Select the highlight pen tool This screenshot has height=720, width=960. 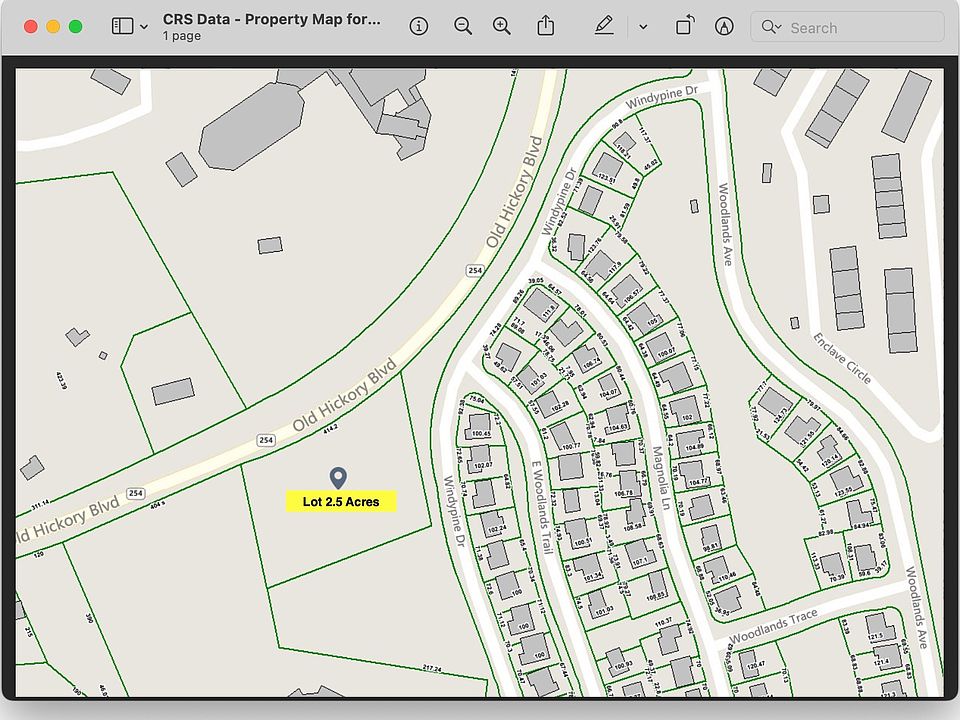click(603, 27)
